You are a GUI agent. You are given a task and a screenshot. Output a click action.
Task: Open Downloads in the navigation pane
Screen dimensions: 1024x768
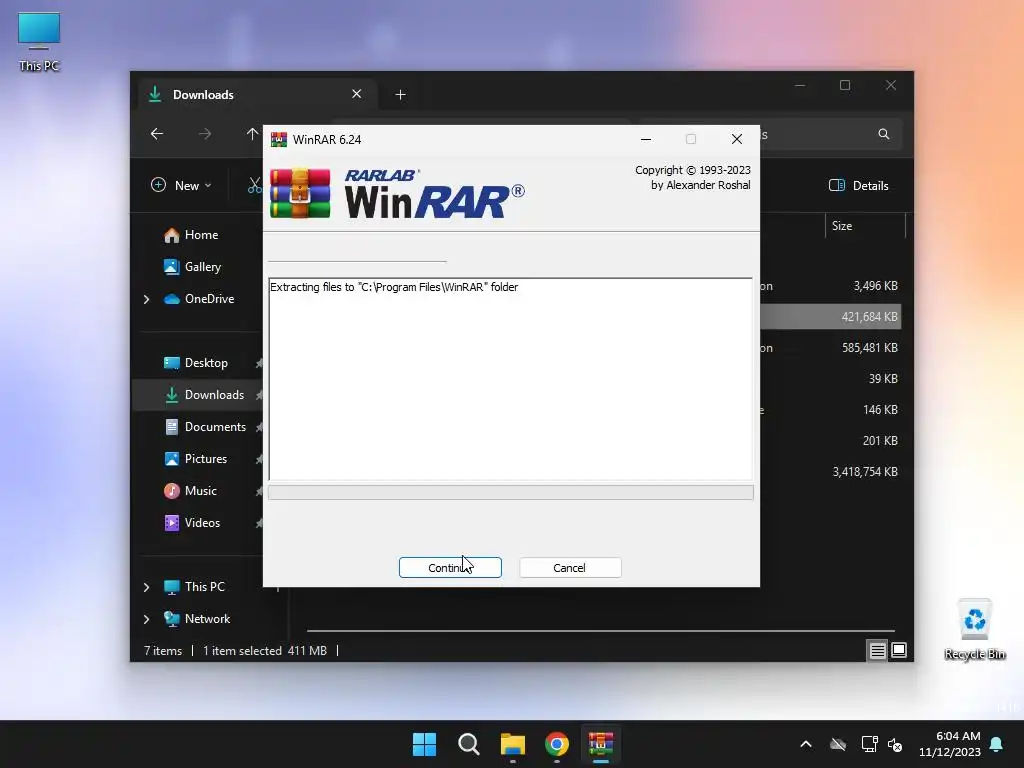point(203,395)
